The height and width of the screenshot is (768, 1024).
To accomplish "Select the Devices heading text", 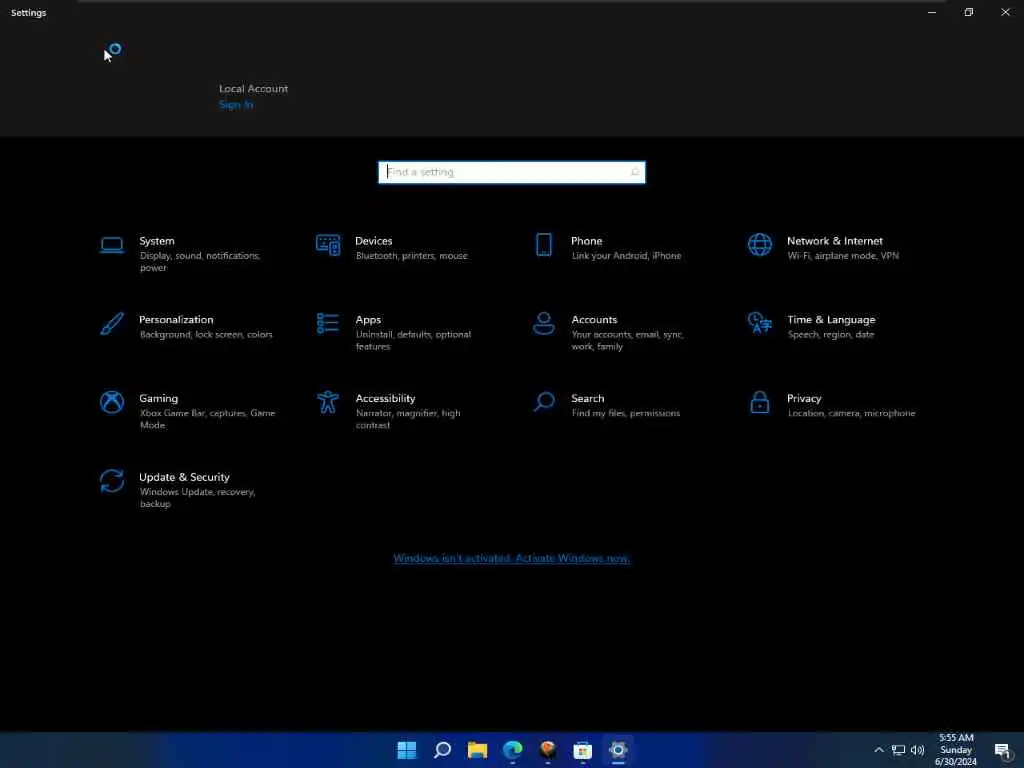I will [374, 241].
